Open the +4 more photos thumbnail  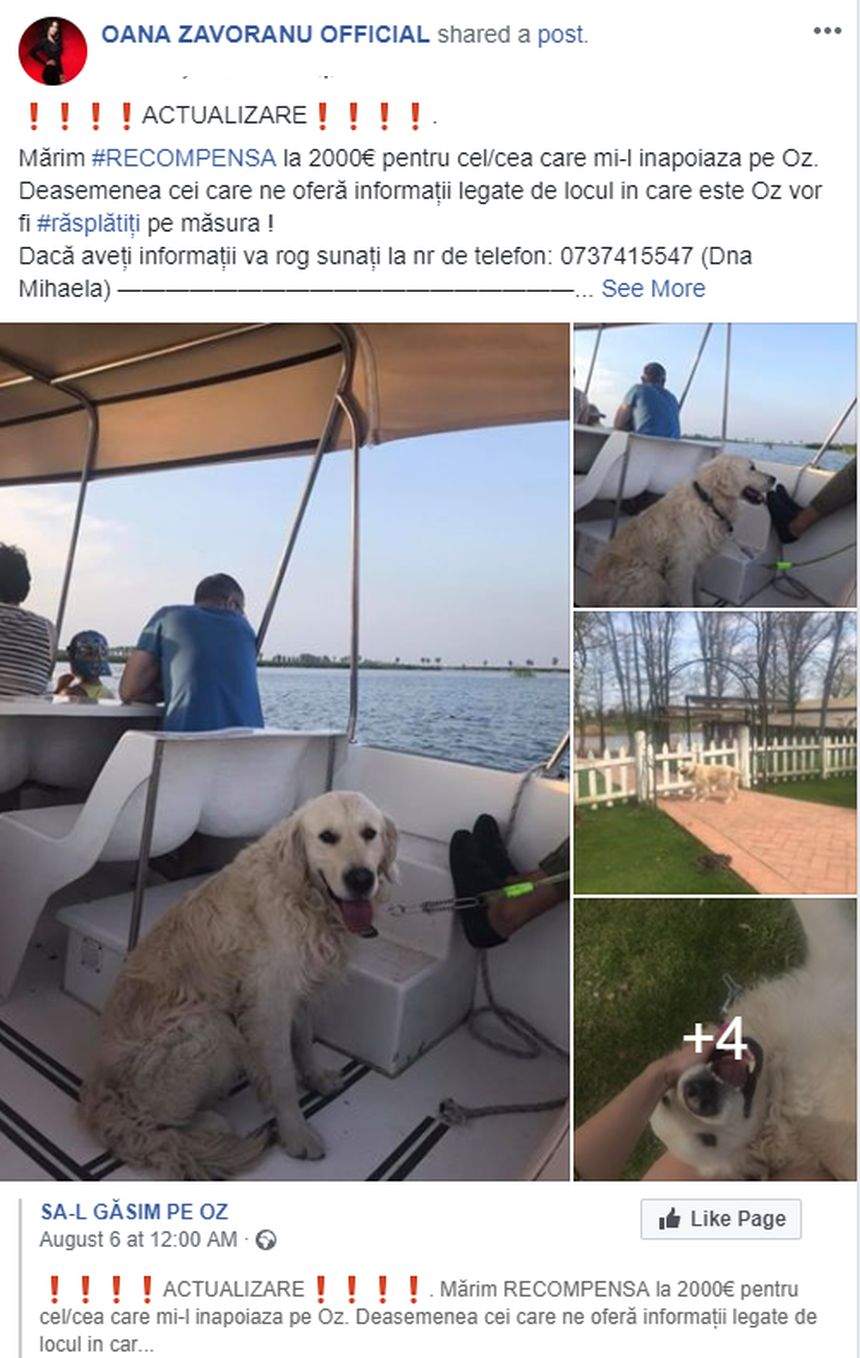click(x=715, y=1039)
